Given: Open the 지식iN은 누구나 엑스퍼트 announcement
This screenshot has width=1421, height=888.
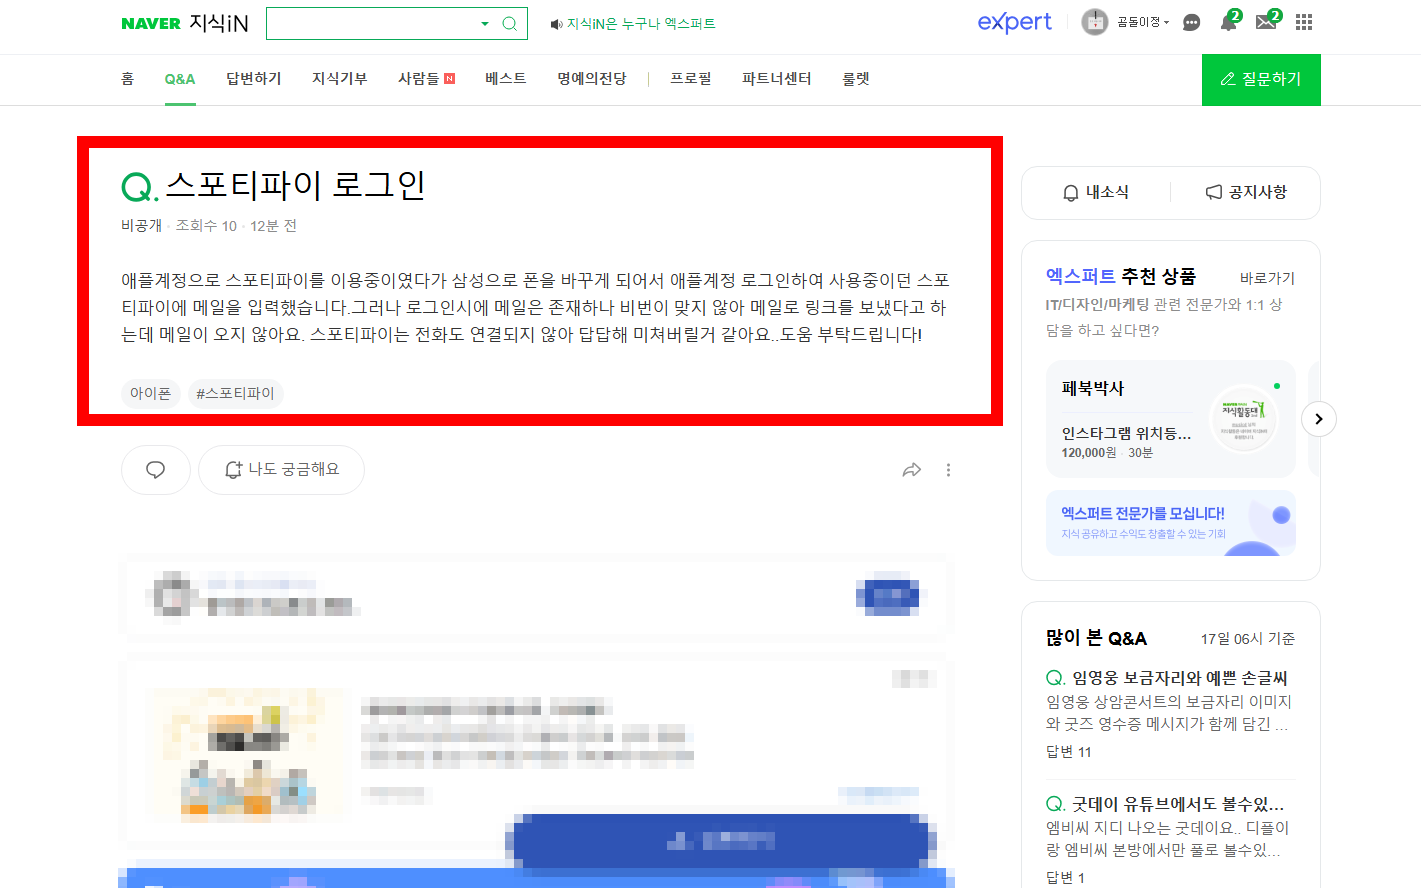Looking at the screenshot, I should pos(633,23).
